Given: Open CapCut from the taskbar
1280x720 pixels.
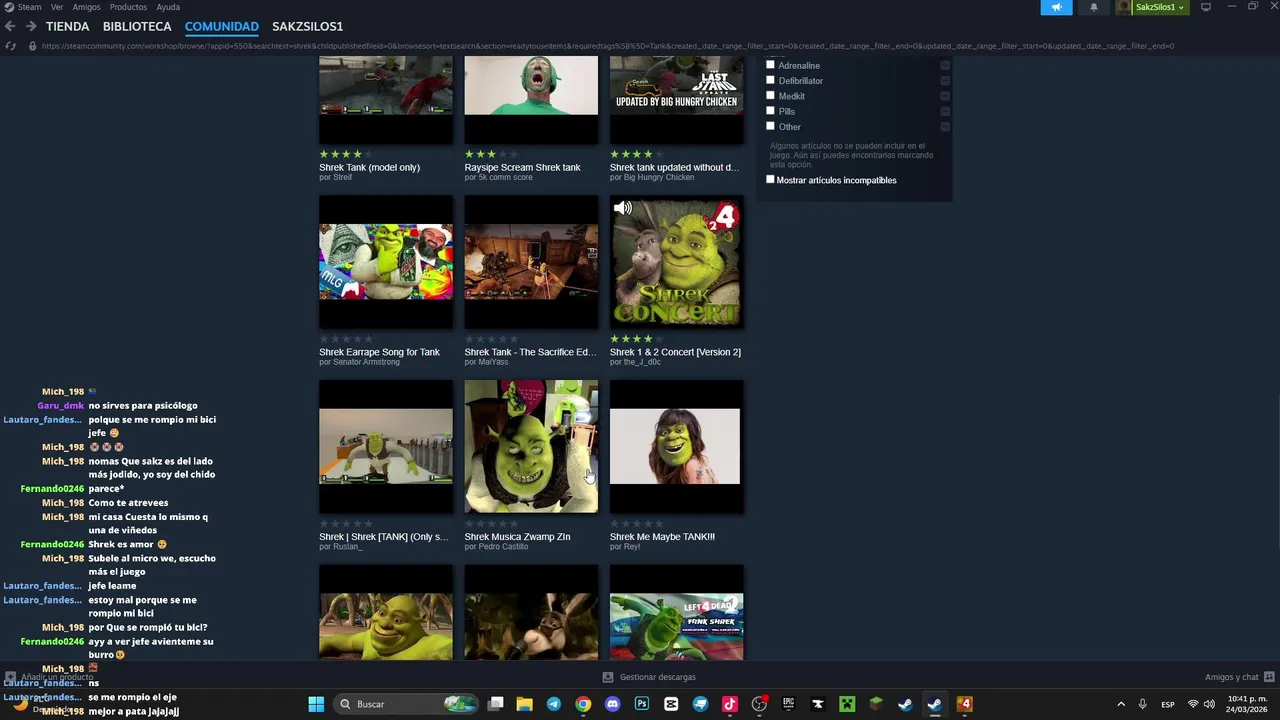Looking at the screenshot, I should point(671,704).
